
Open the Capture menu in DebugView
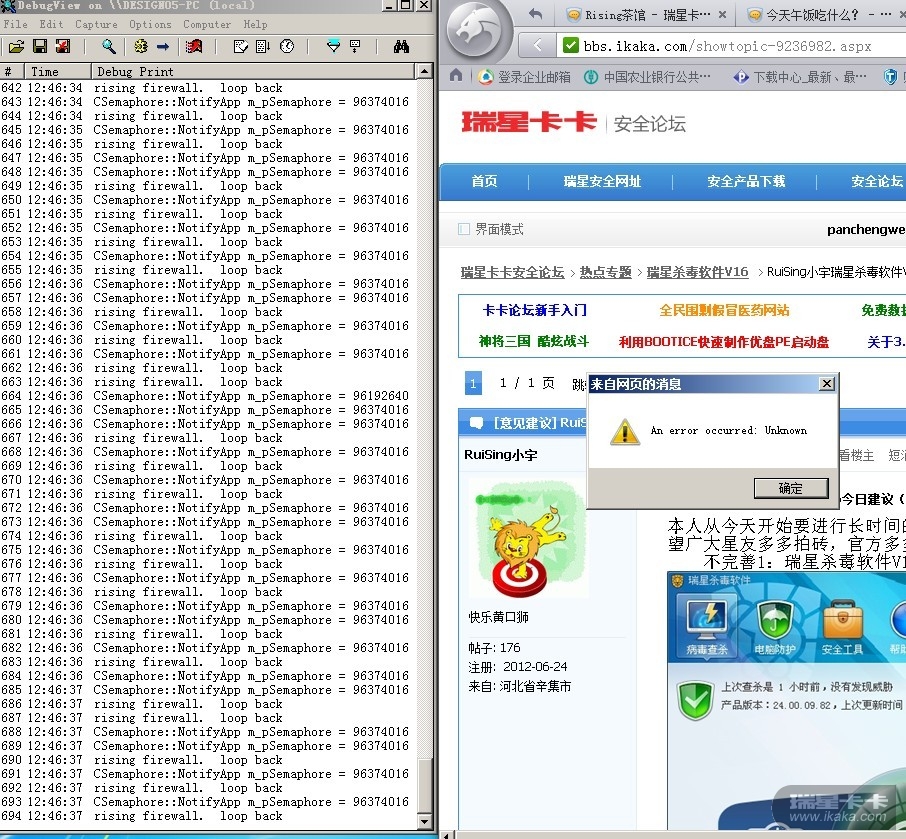point(96,24)
